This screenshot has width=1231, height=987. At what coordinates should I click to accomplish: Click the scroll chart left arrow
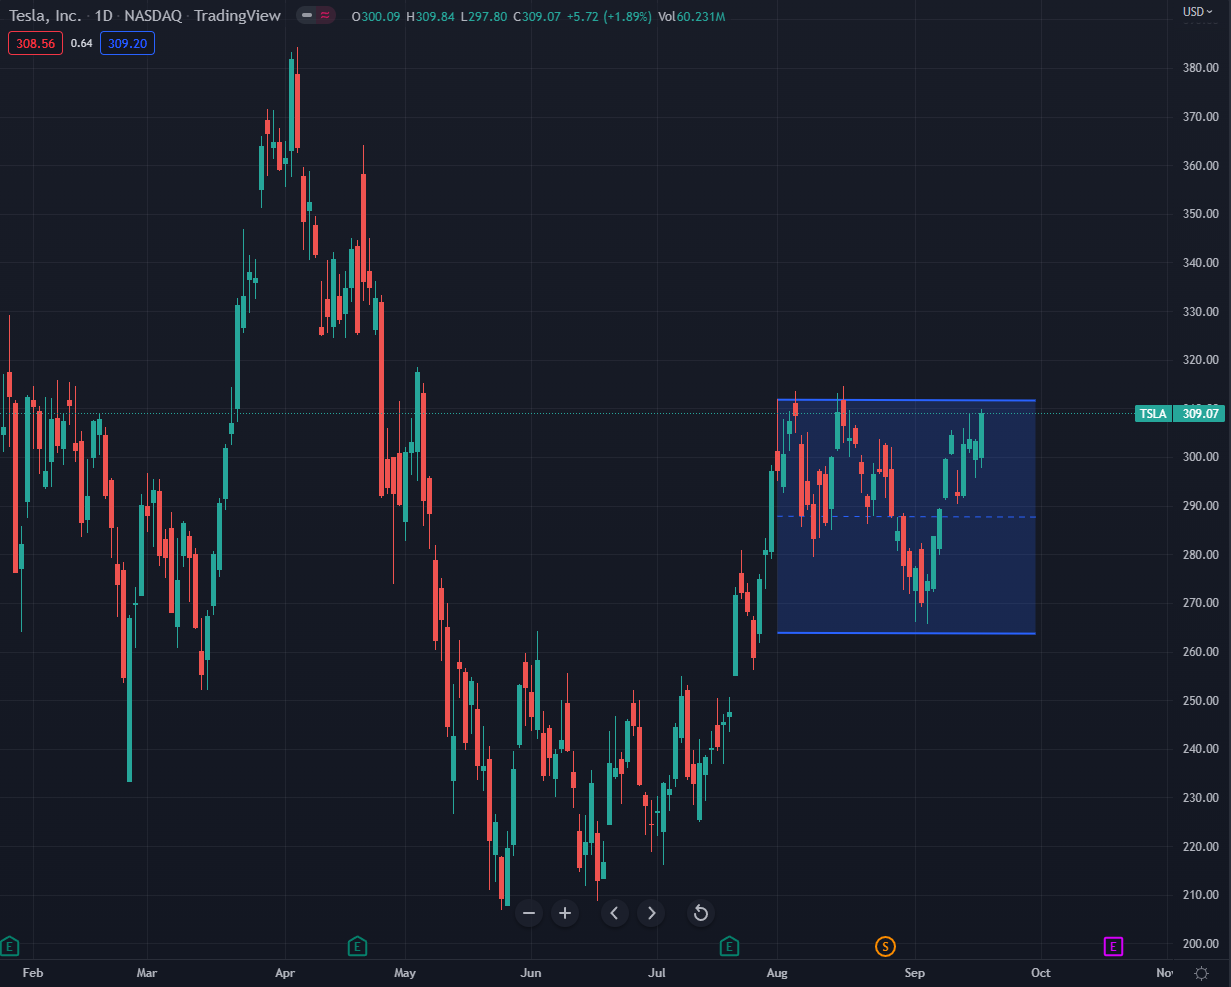(x=615, y=913)
